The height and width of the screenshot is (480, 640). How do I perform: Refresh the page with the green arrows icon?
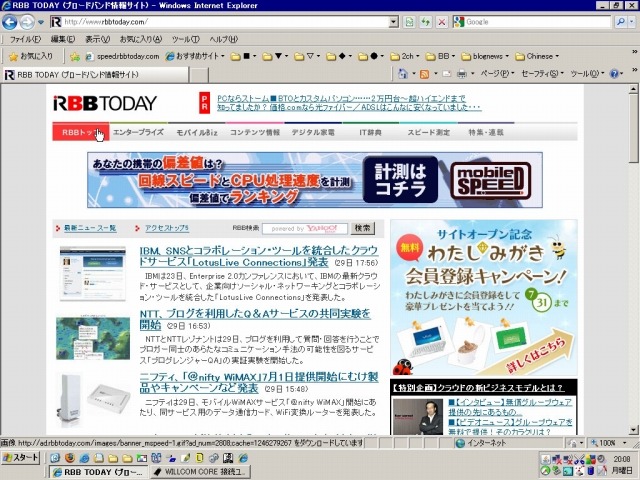425,22
